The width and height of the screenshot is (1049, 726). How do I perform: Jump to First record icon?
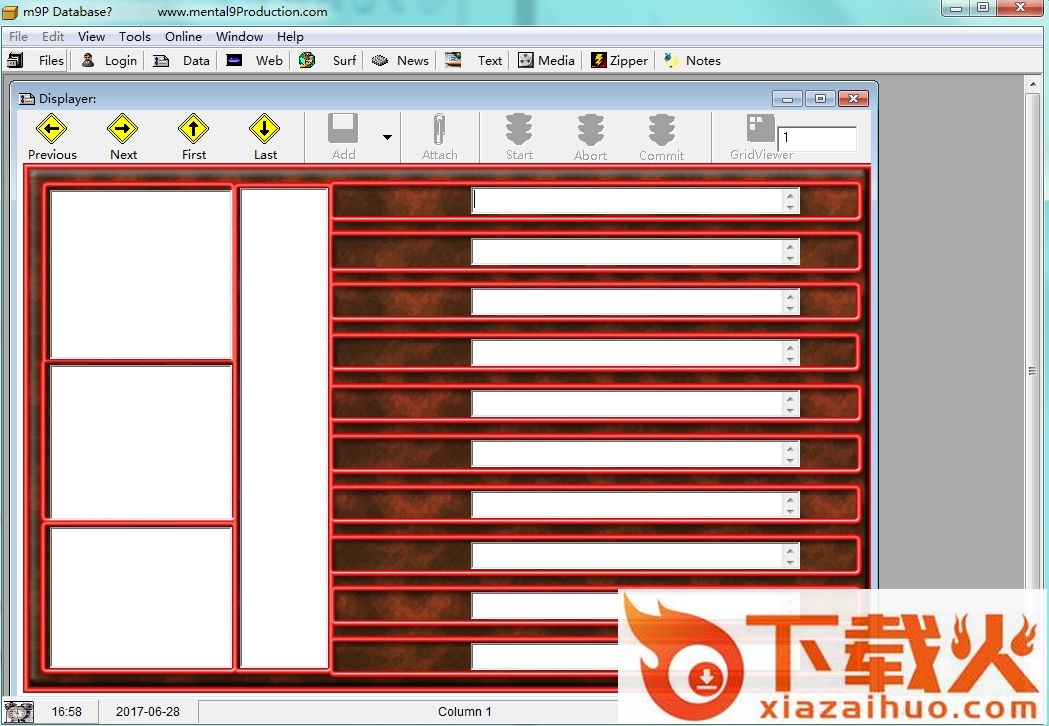click(x=193, y=129)
